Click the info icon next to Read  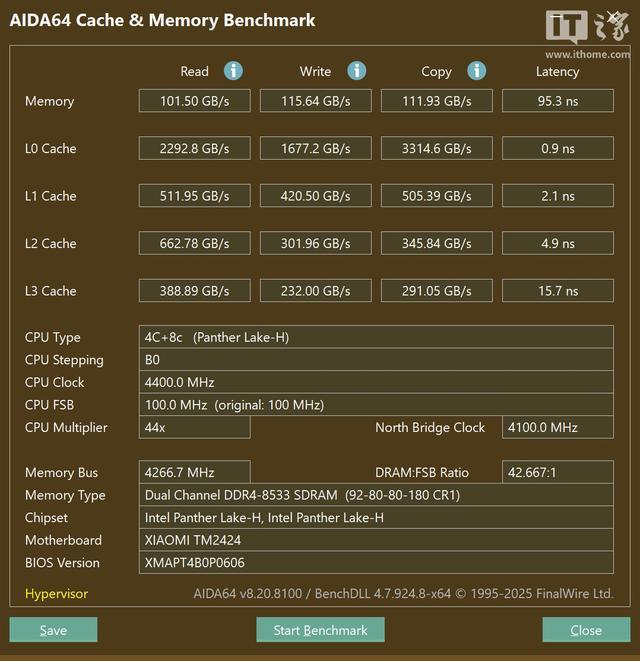click(x=233, y=71)
